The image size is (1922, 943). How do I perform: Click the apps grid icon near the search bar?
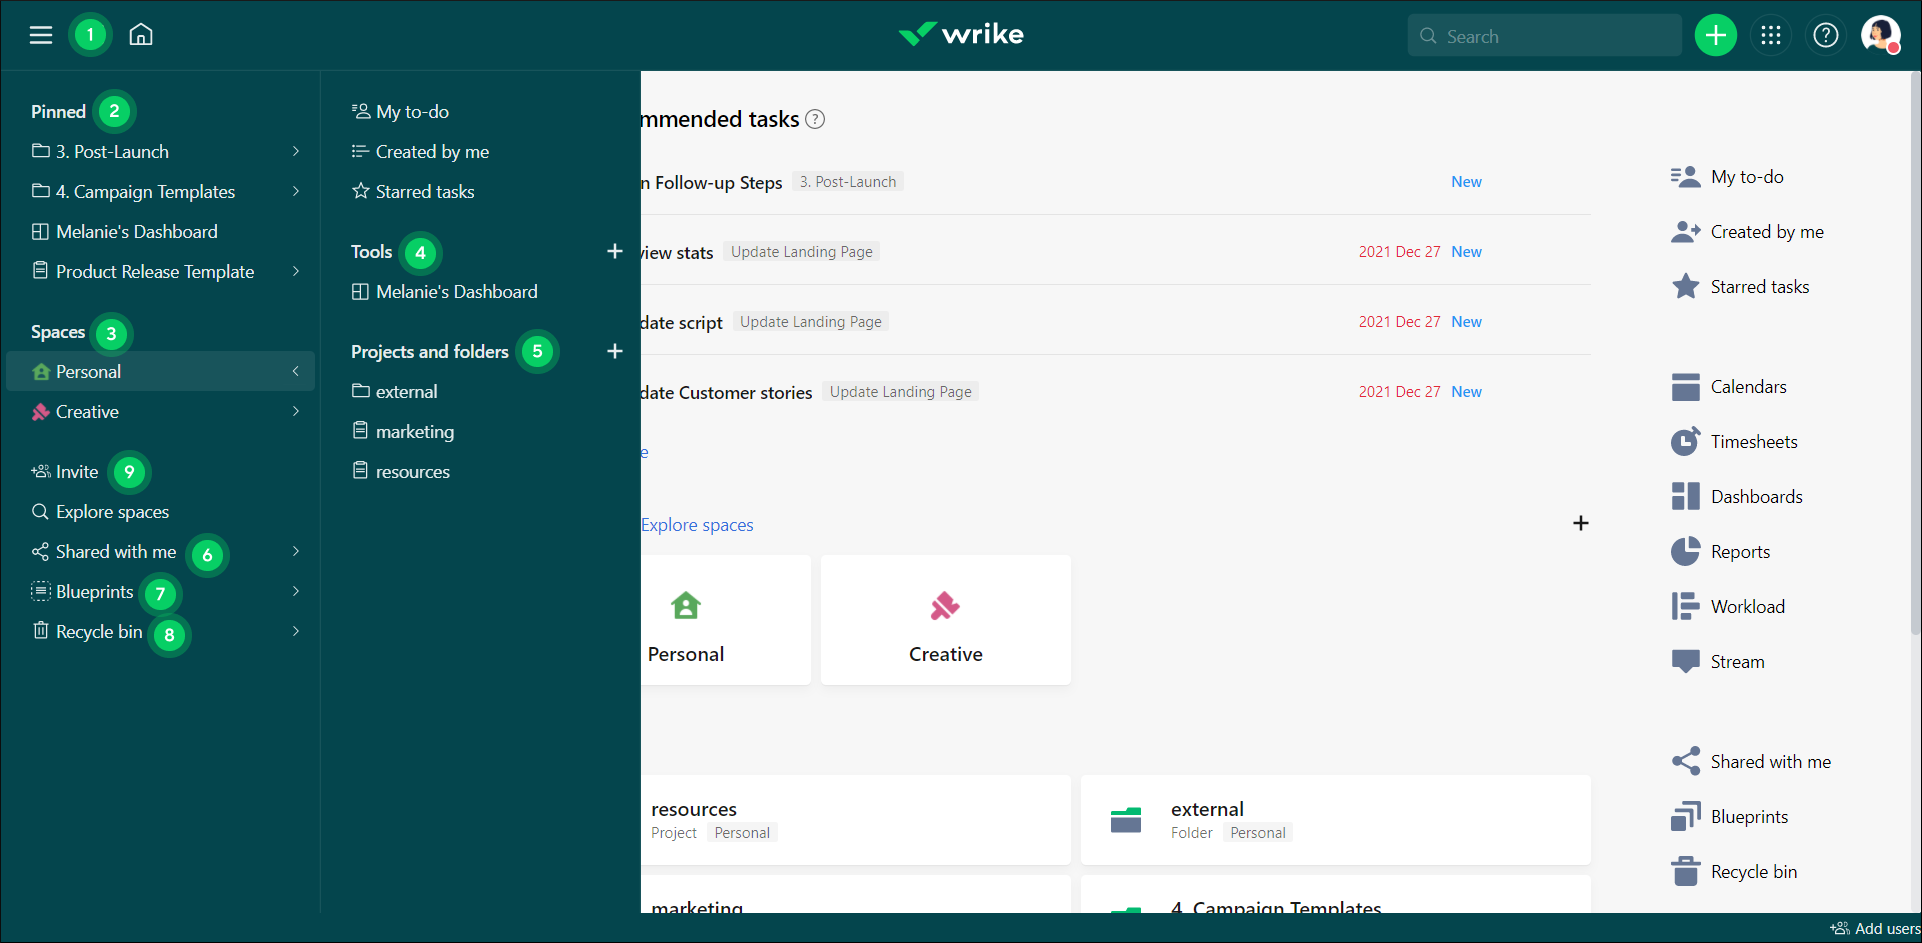pyautogui.click(x=1771, y=35)
